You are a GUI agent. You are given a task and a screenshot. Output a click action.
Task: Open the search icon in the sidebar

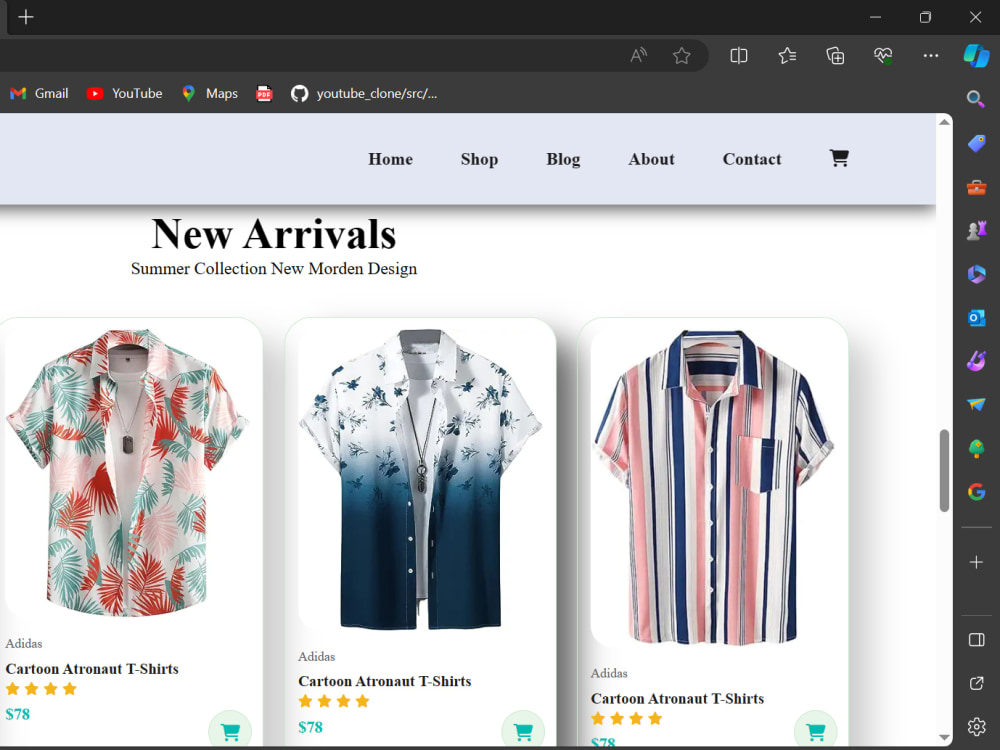pos(976,99)
